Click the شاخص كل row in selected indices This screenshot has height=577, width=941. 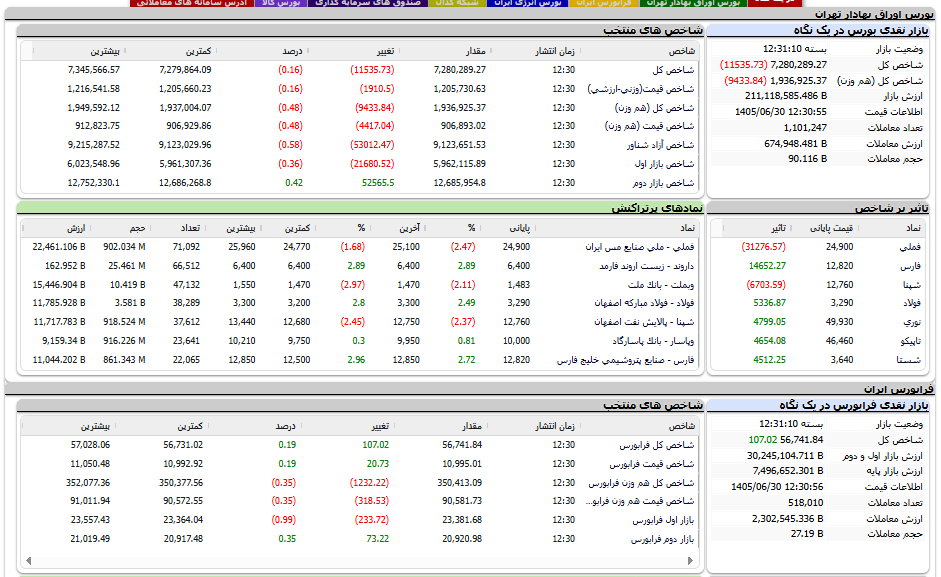click(361, 70)
